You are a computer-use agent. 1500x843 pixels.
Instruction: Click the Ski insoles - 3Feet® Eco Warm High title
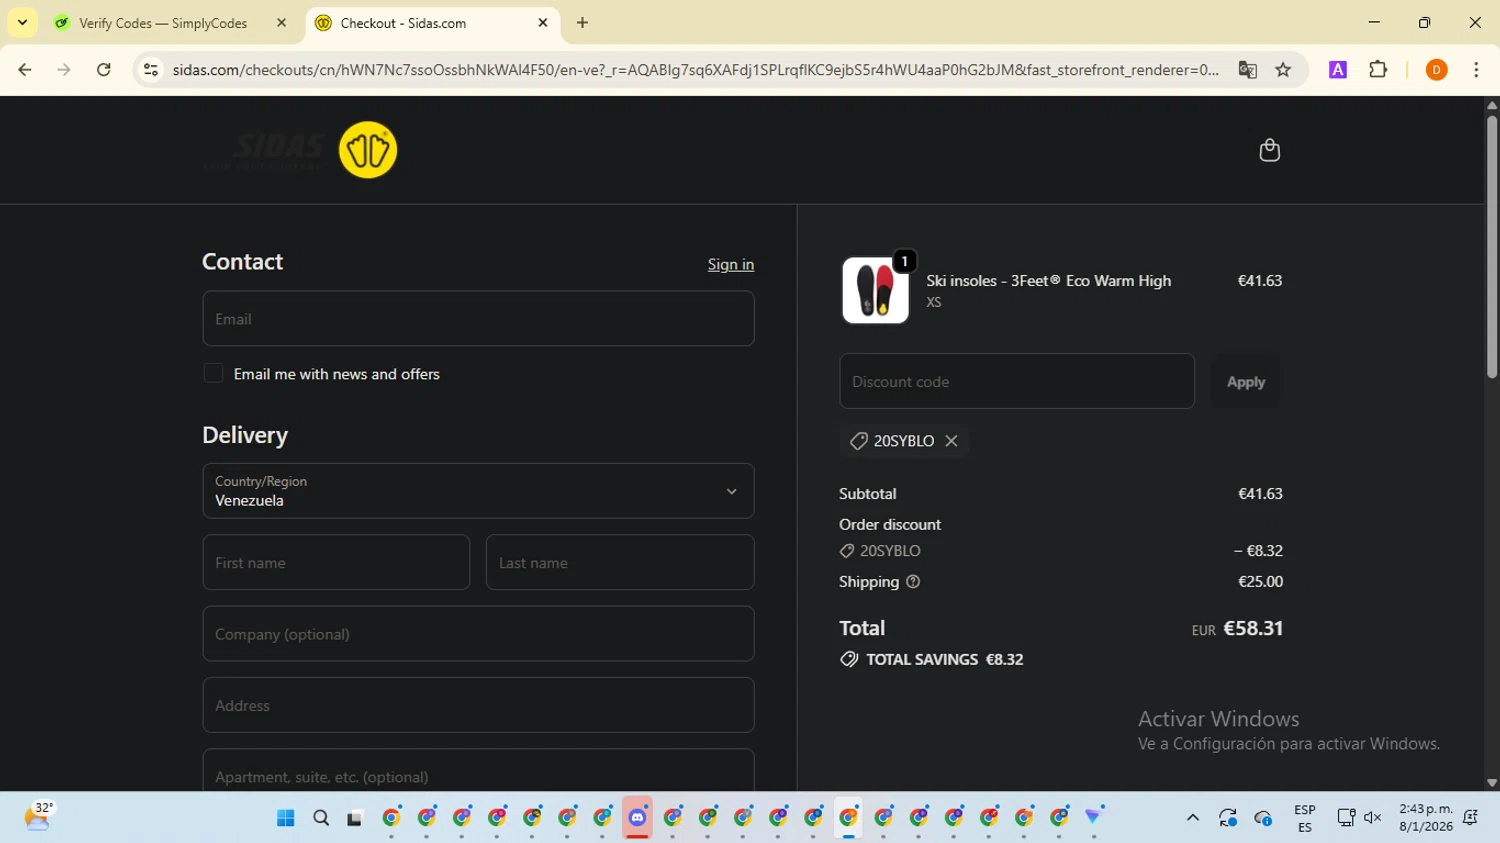click(1048, 281)
